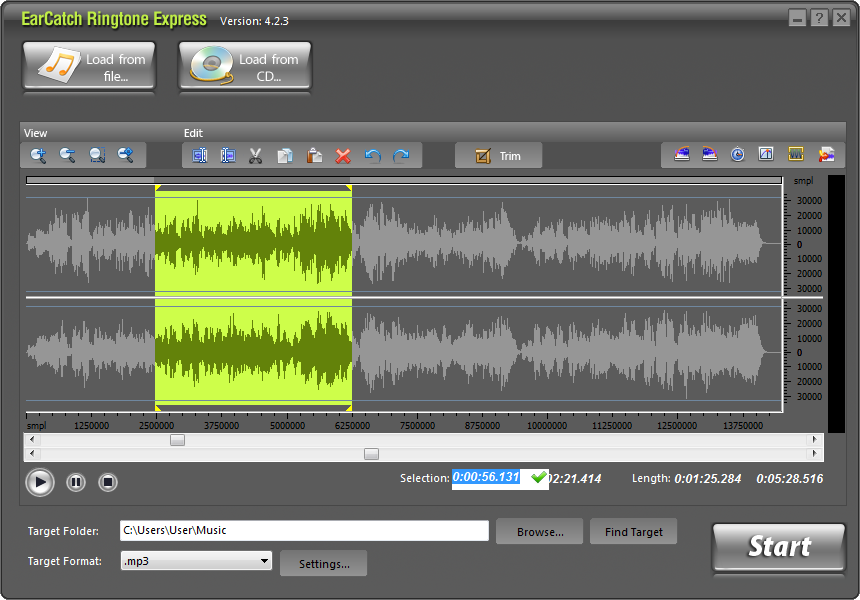
Task: Redo the last edit
Action: 401,156
